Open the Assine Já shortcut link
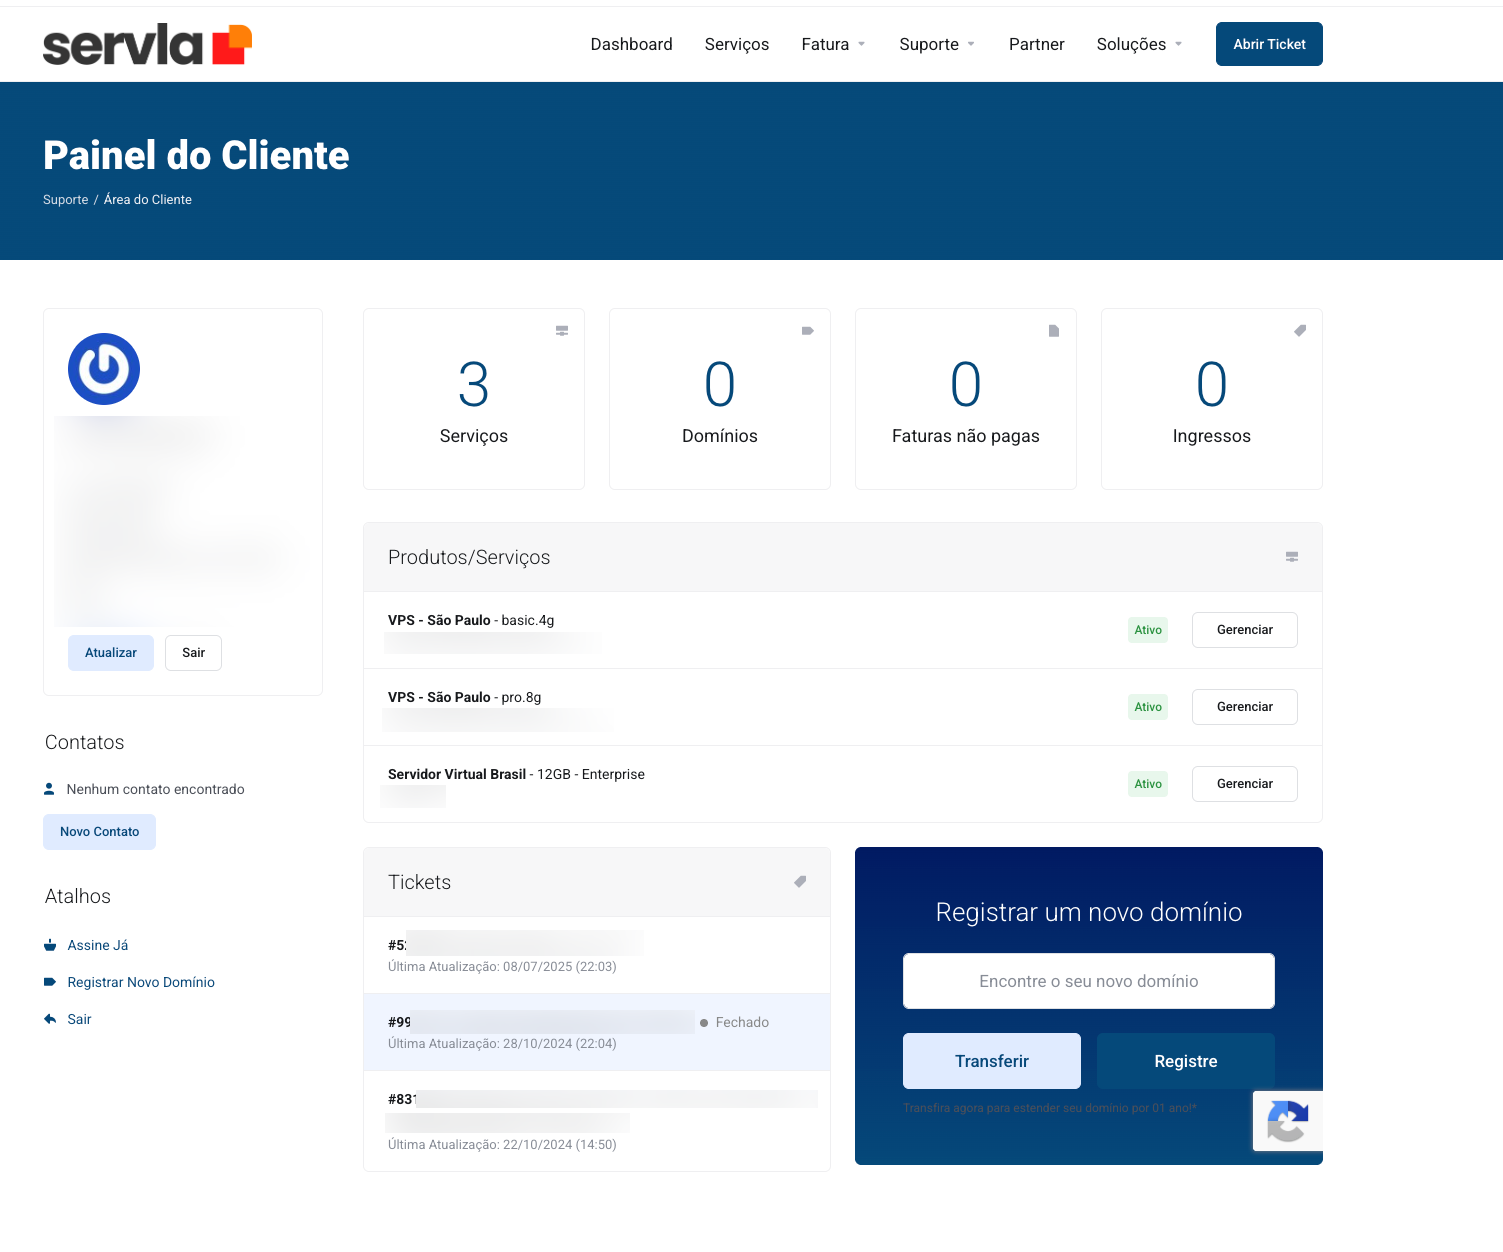The width and height of the screenshot is (1503, 1252). [x=97, y=945]
